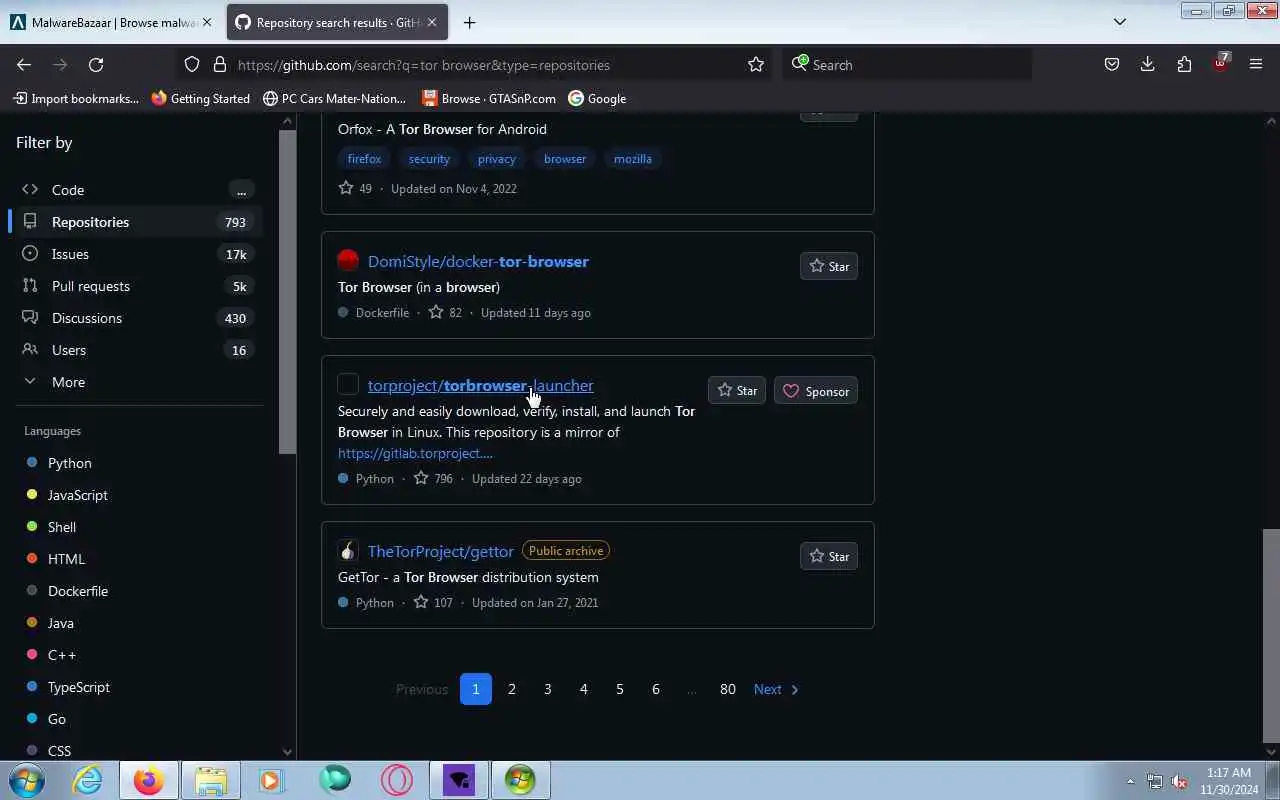This screenshot has width=1280, height=800.
Task: Filter results by Dockerfile language
Action: pos(77,591)
